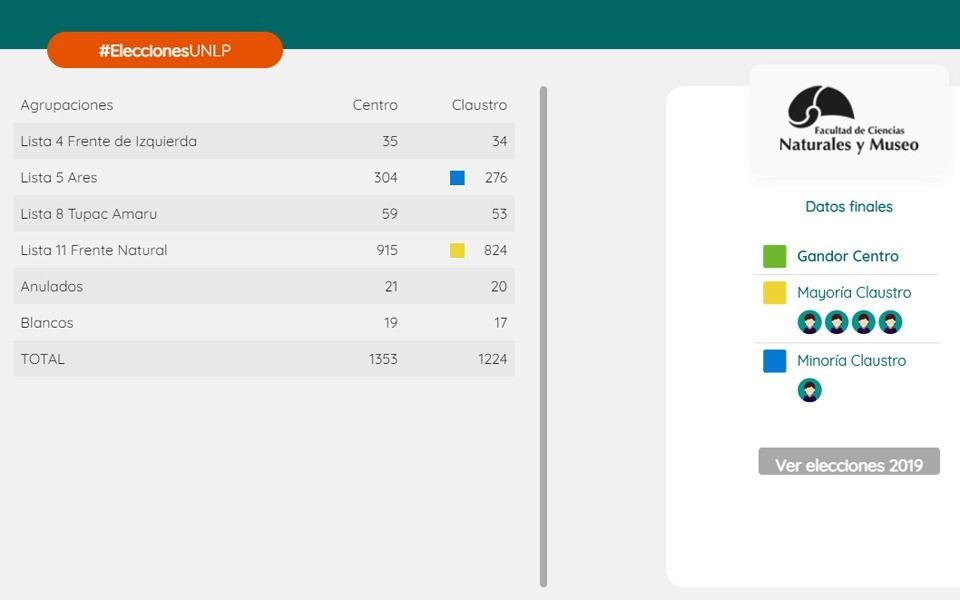Open Ver elecciones 2019 button
This screenshot has width=960, height=600.
click(x=849, y=462)
